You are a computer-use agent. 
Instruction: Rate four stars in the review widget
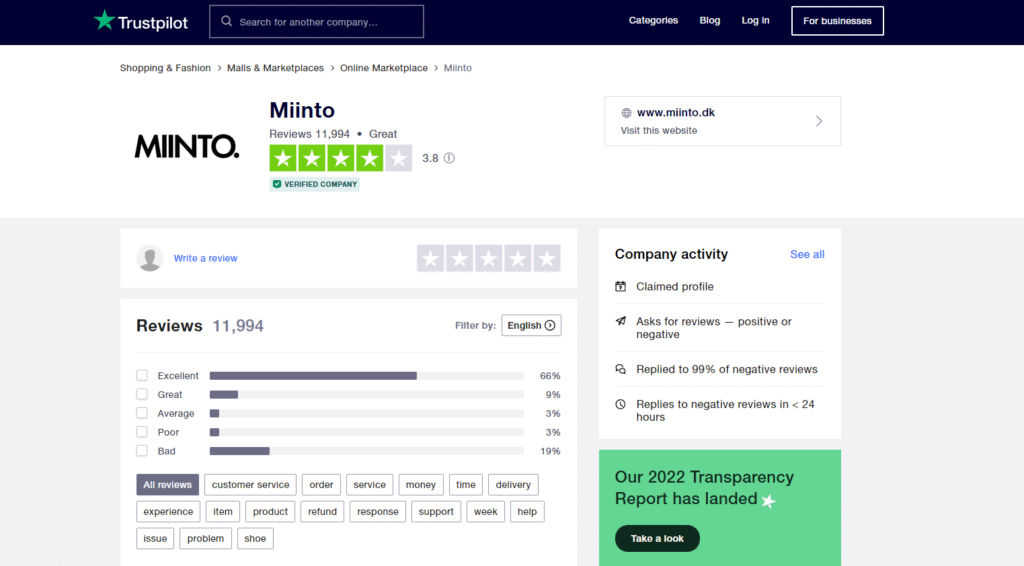[518, 259]
